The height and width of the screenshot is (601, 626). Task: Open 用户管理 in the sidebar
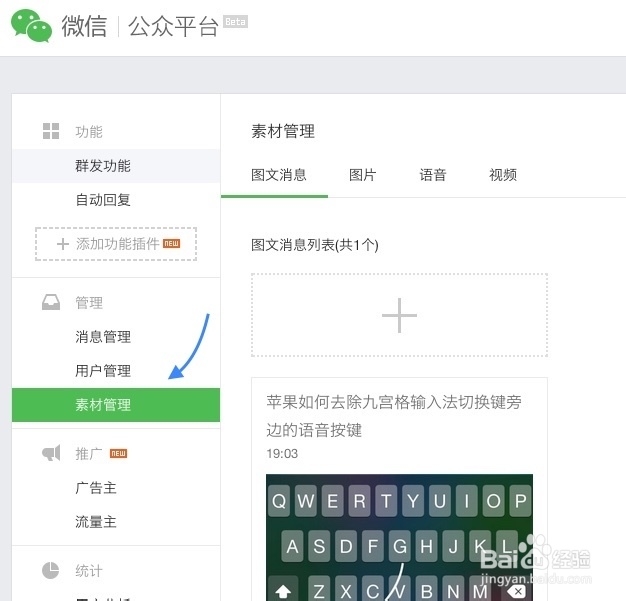116,371
